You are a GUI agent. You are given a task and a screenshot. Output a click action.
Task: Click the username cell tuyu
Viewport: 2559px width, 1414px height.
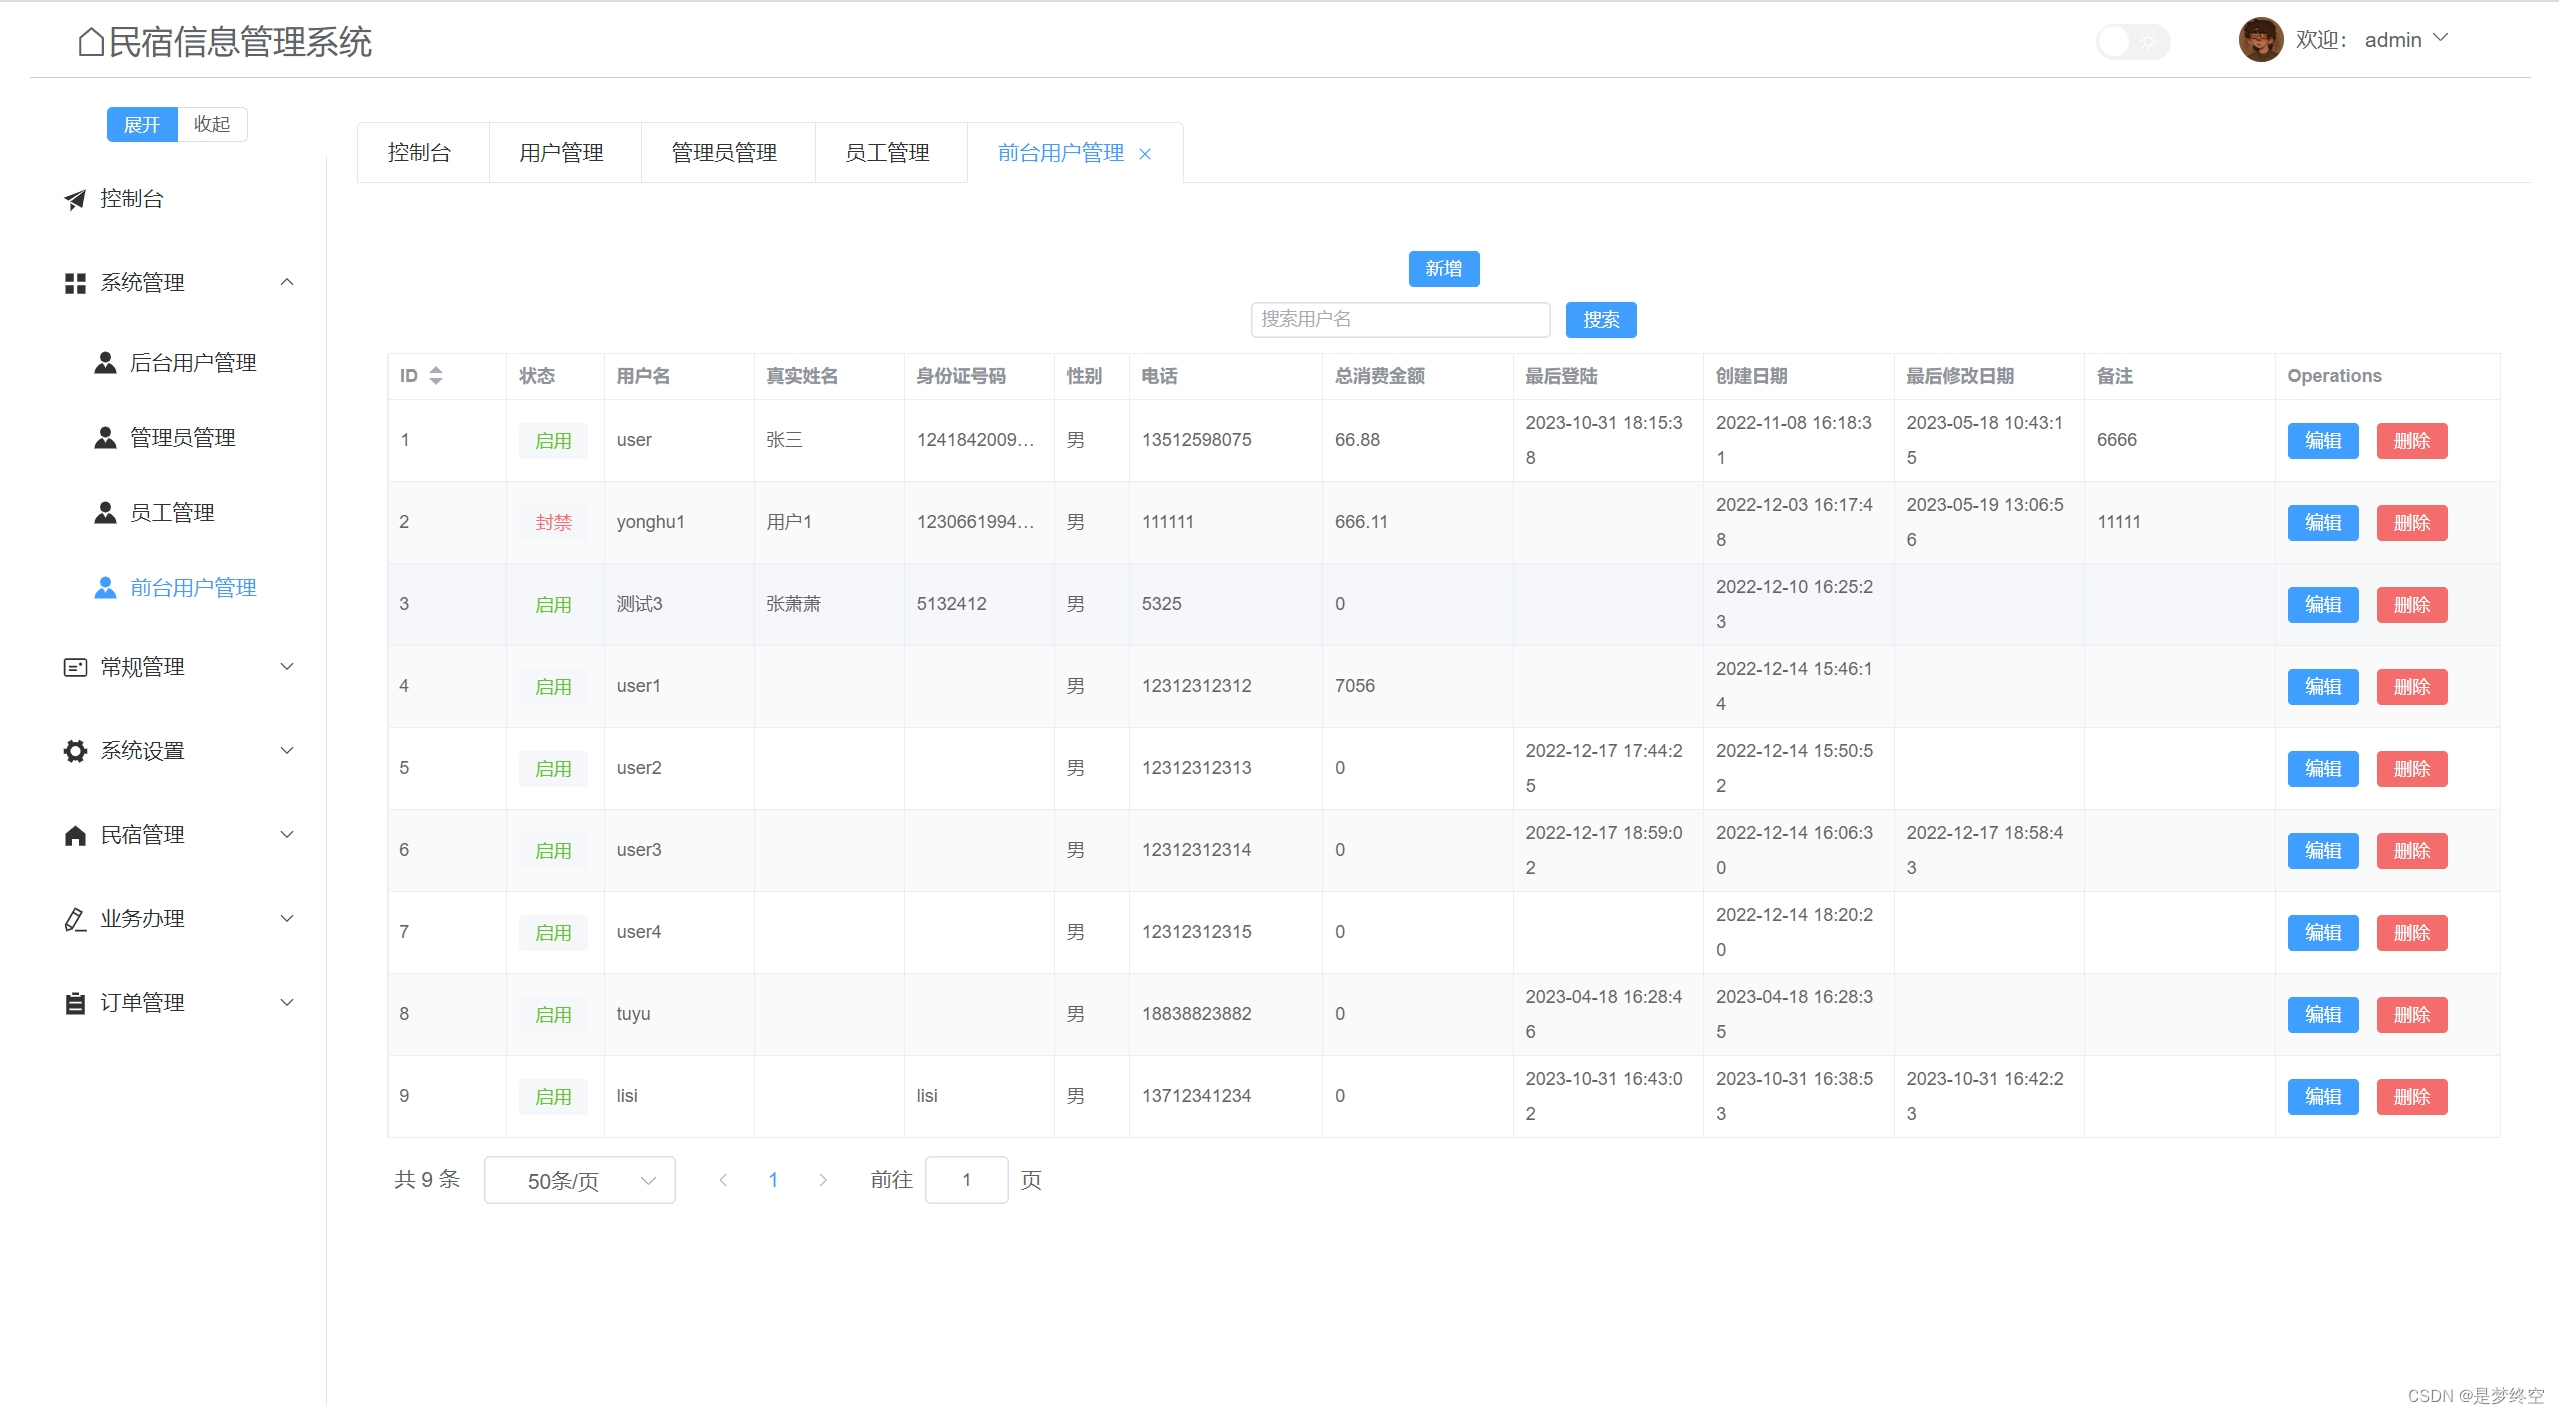point(634,1014)
